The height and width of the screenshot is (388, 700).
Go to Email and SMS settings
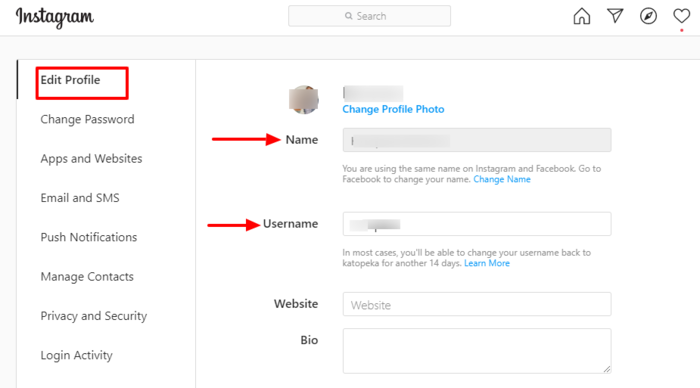(80, 198)
